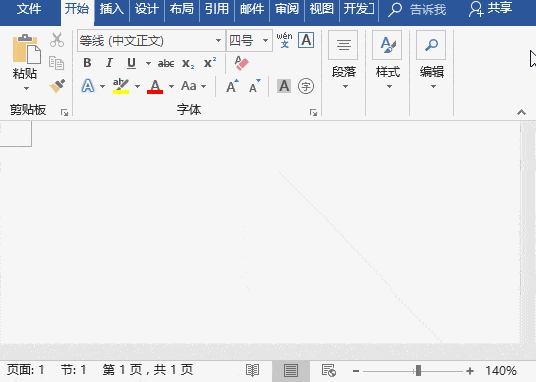Click the character border A icon
Image resolution: width=536 pixels, height=382 pixels.
coord(306,40)
